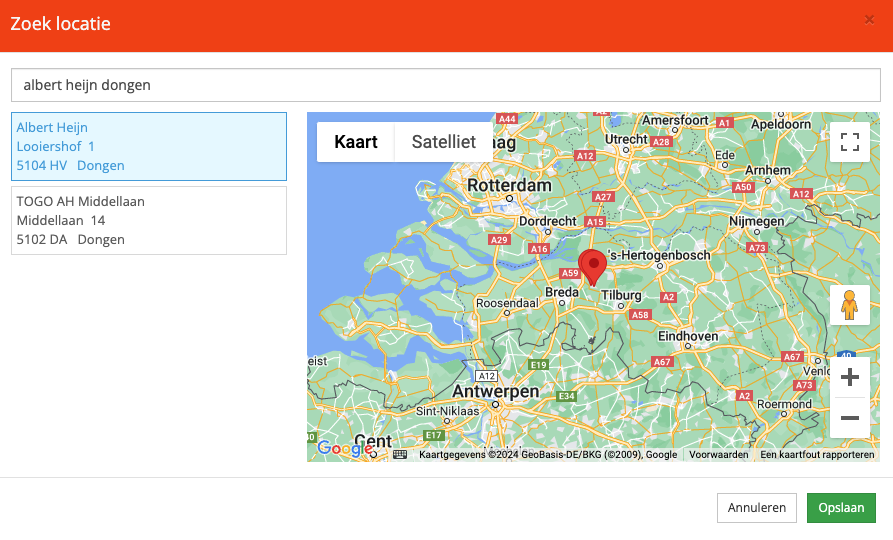
Task: Toggle fullscreen view of the map
Action: pos(849,142)
